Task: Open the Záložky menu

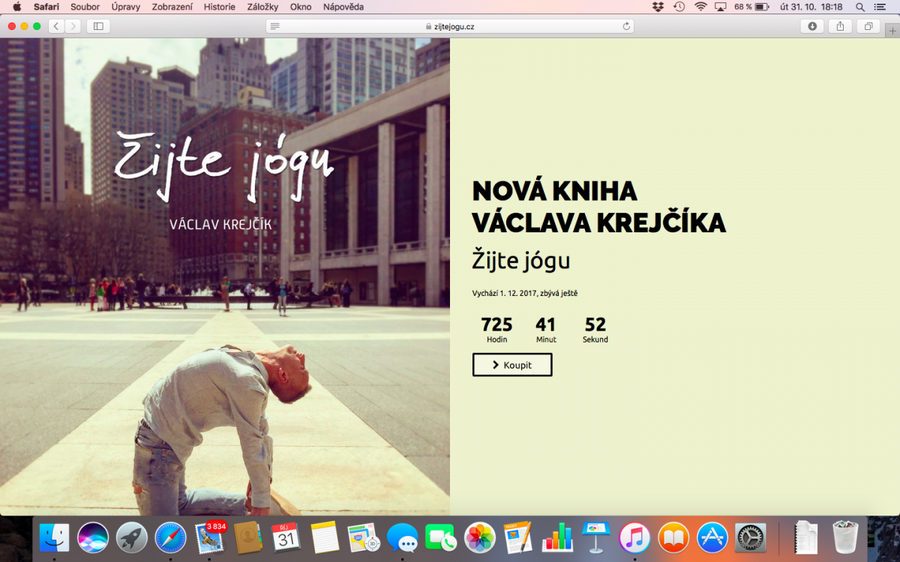Action: point(262,7)
